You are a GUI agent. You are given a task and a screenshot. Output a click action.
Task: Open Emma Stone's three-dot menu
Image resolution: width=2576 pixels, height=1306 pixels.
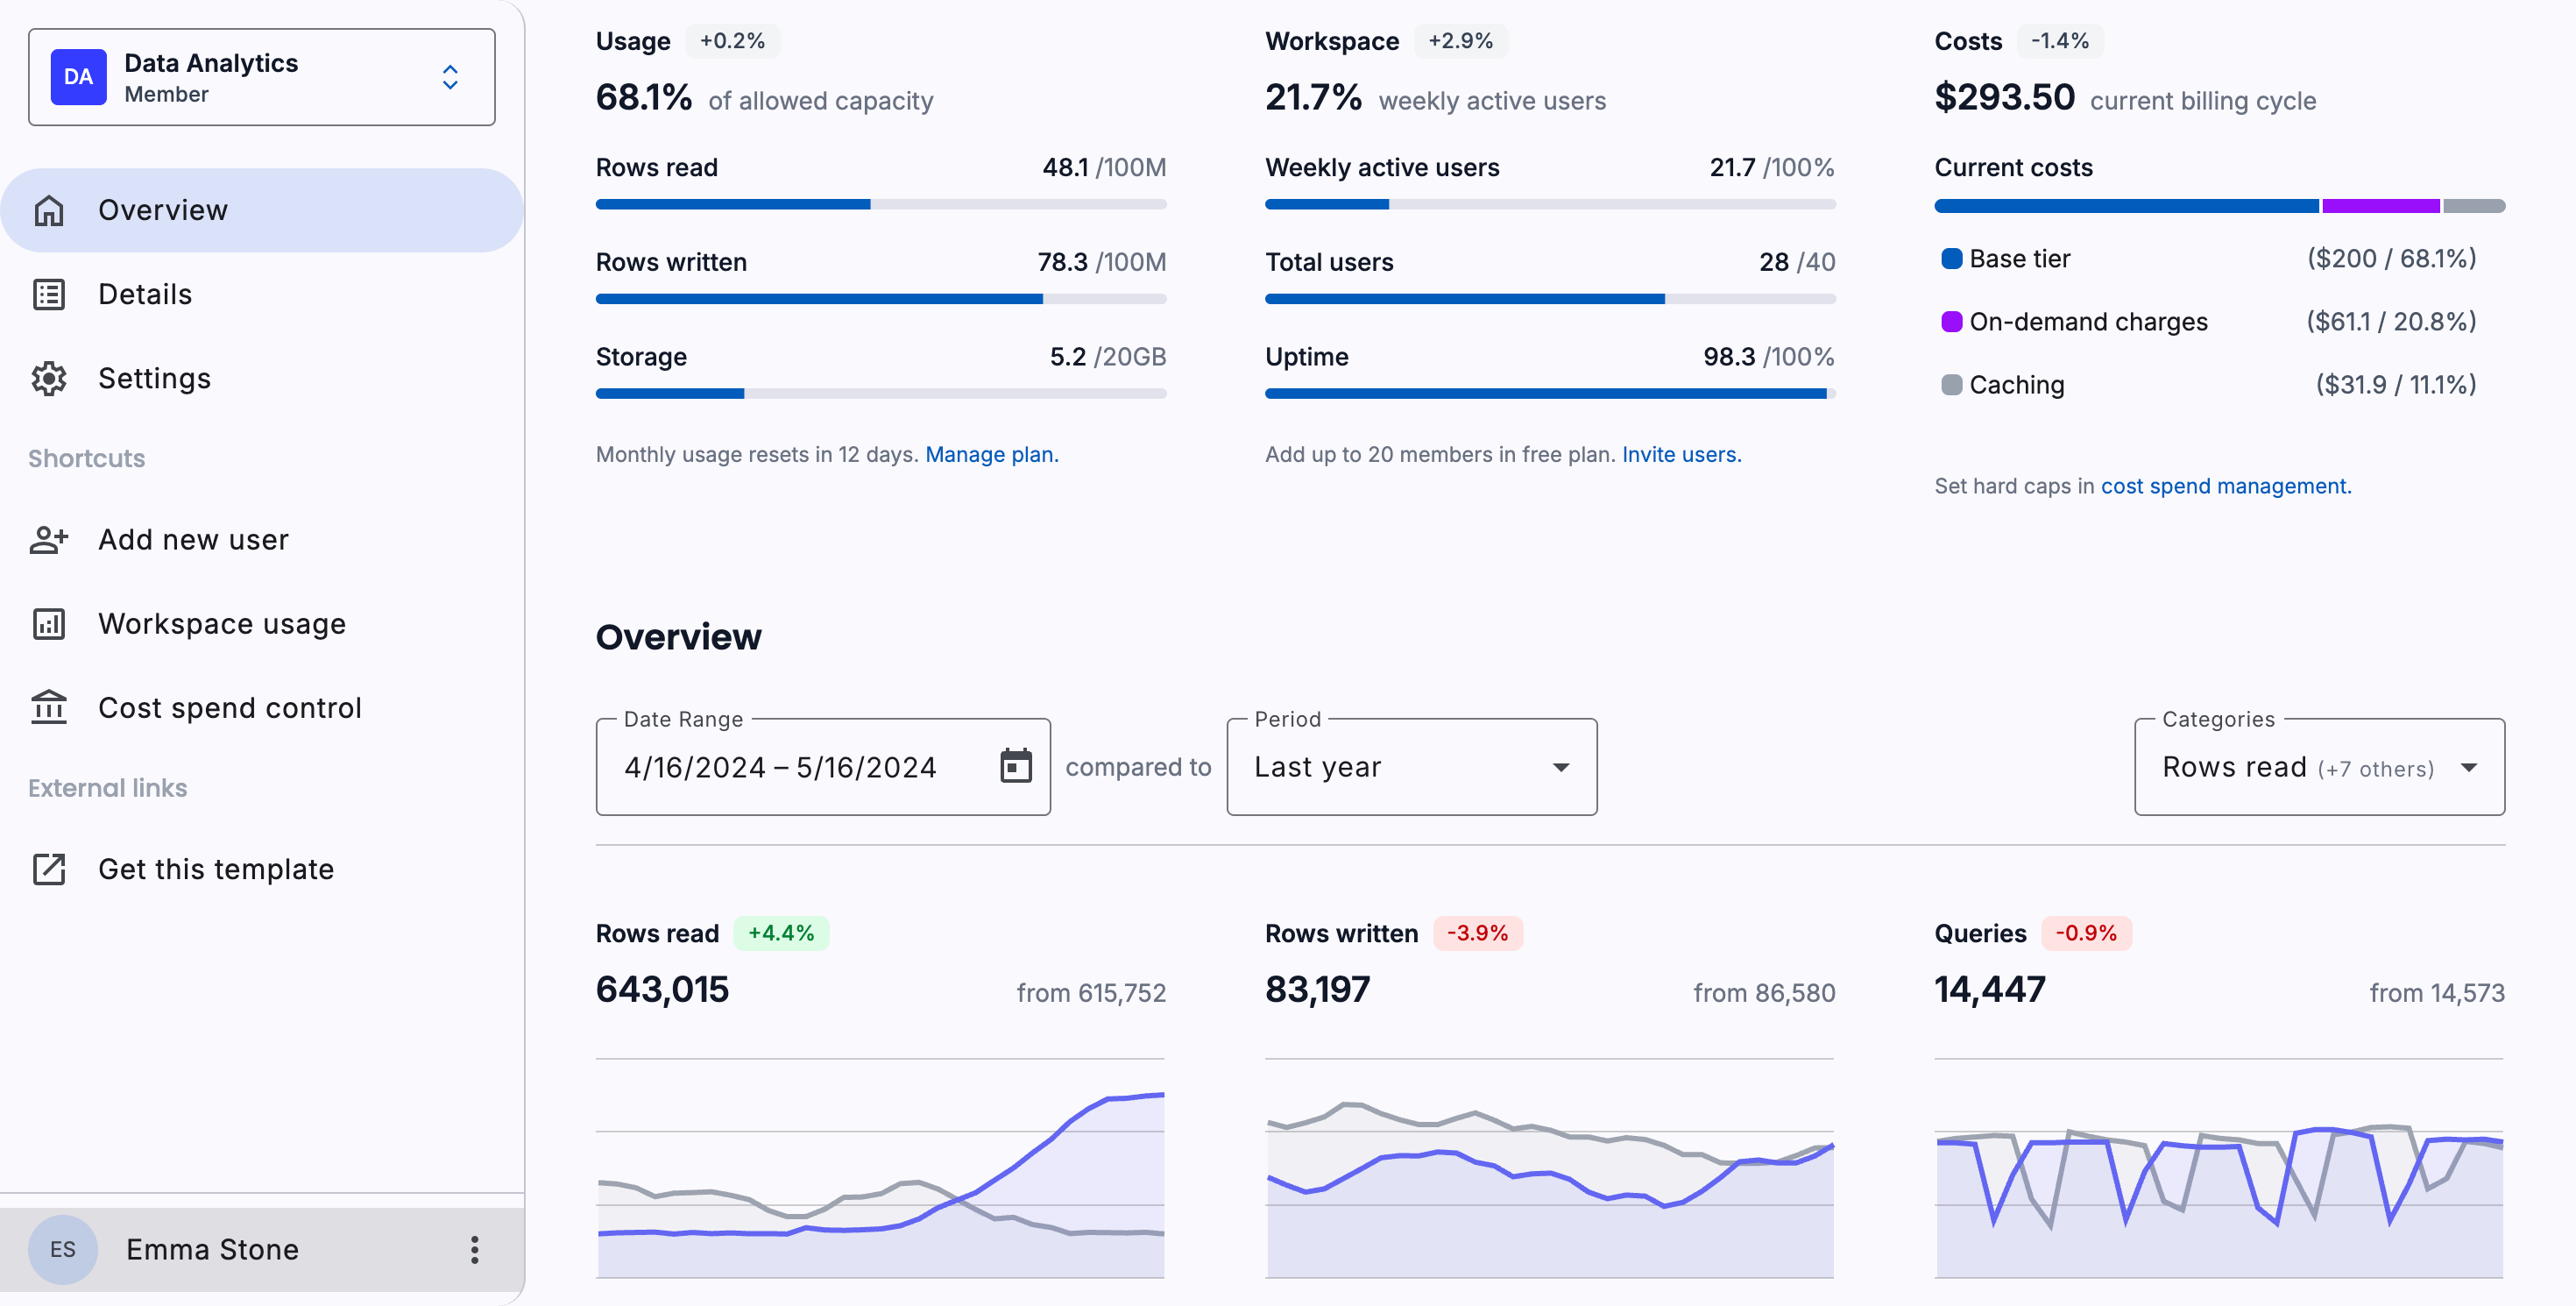(x=474, y=1249)
